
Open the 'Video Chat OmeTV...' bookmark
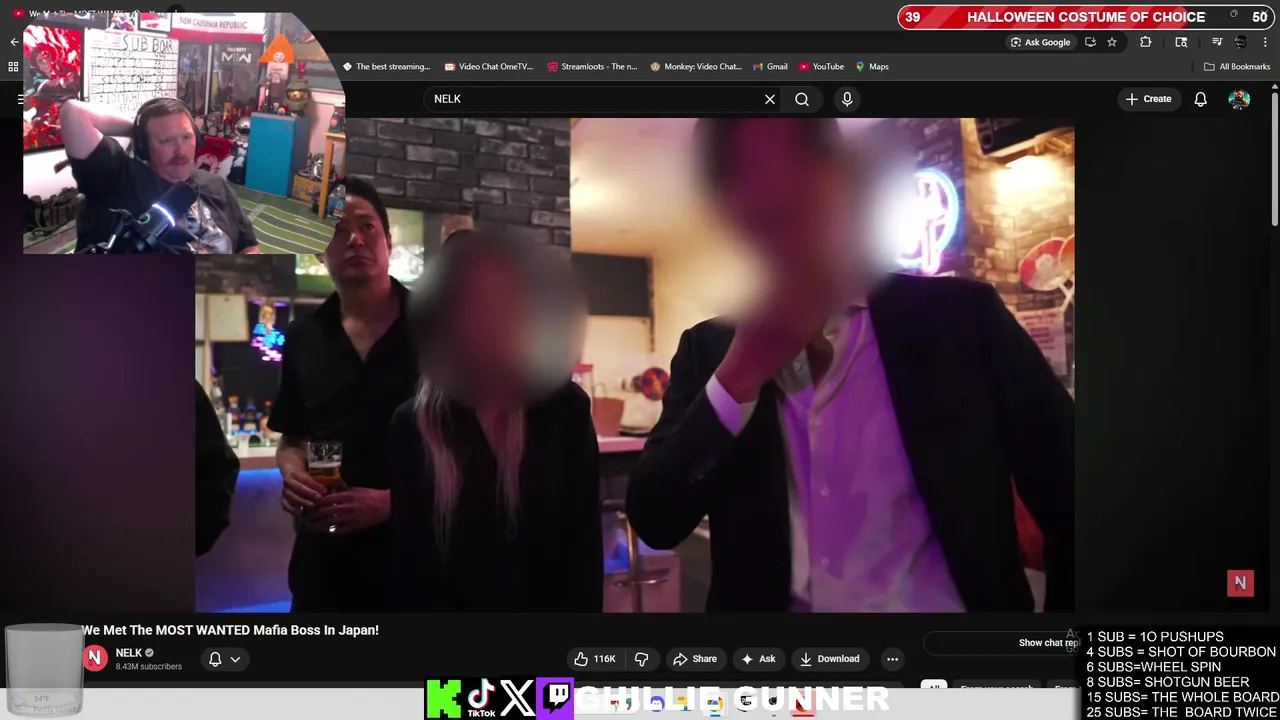tap(489, 67)
